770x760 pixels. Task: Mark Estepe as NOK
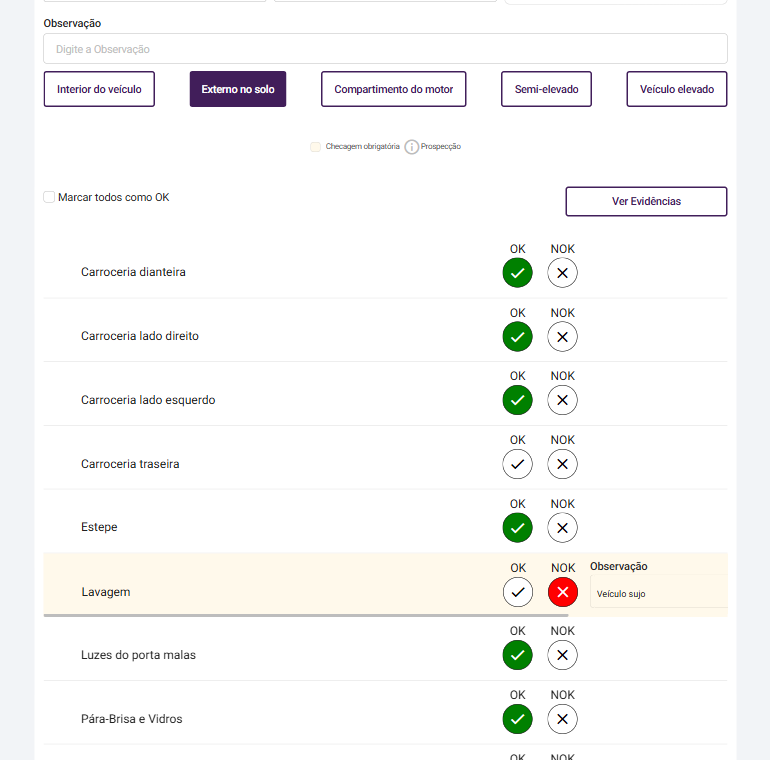pyautogui.click(x=562, y=528)
